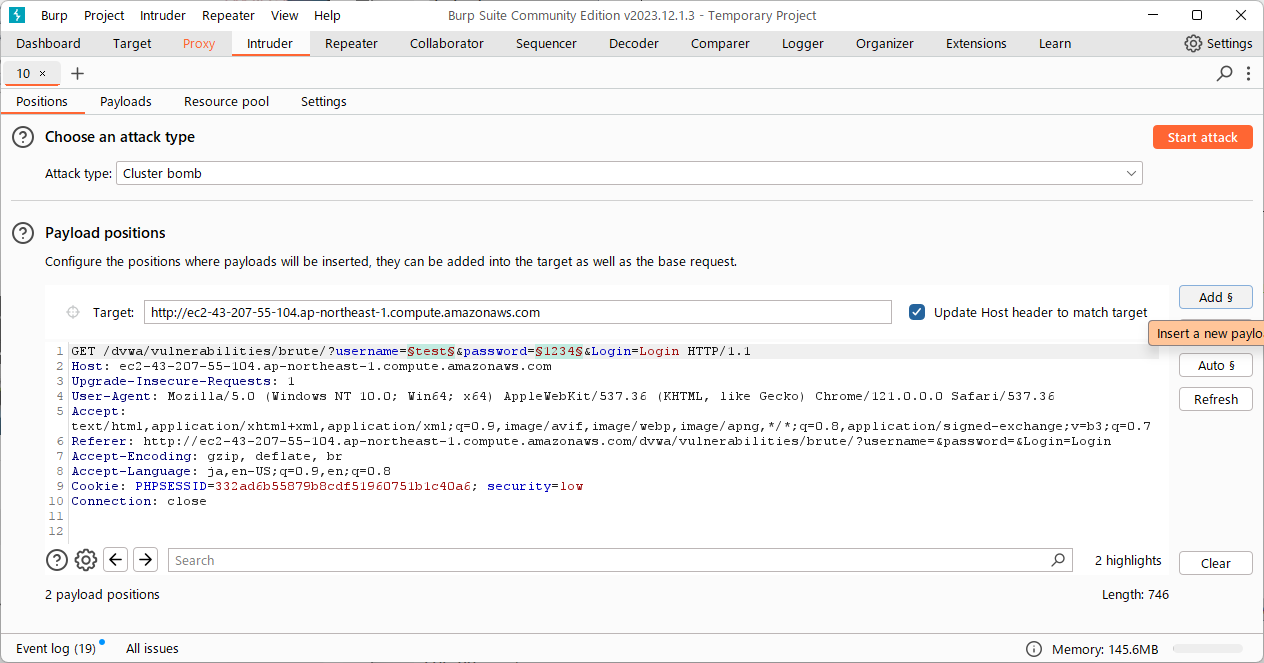The image size is (1264, 663).
Task: Click the Memory info icon
Action: coord(1035,649)
